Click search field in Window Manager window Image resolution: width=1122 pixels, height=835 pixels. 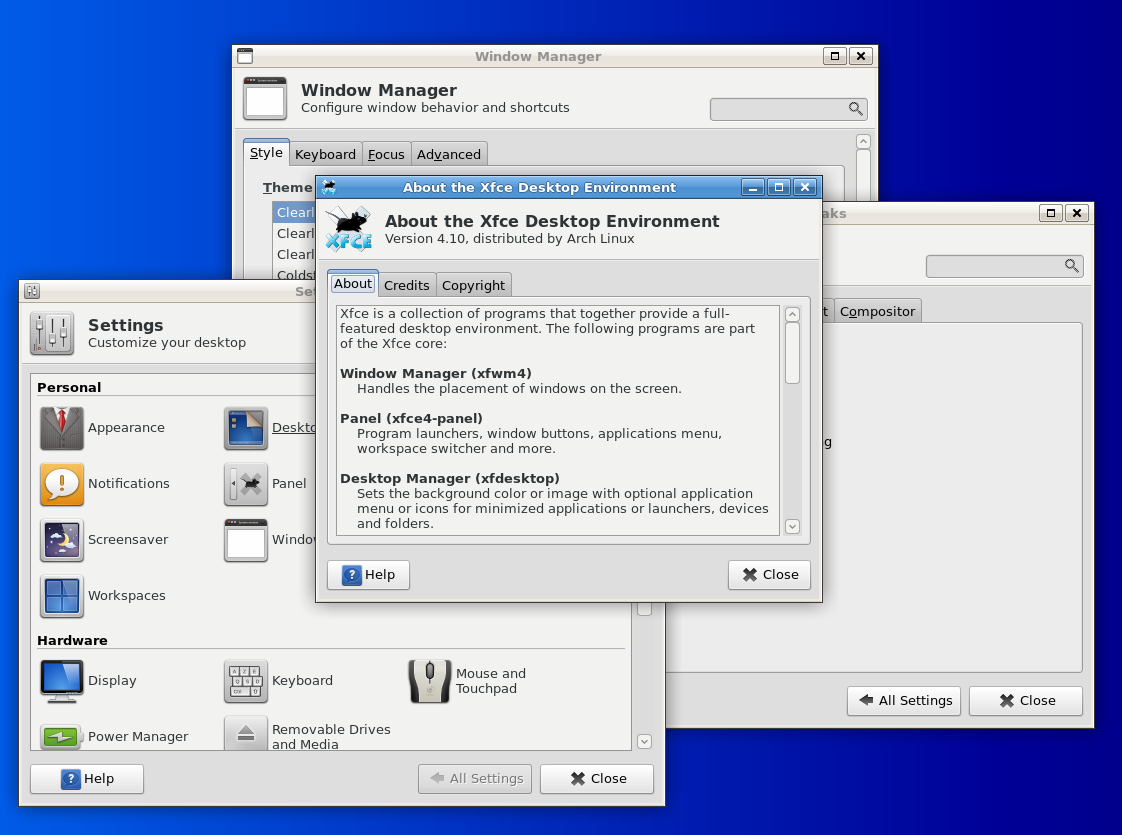click(789, 109)
